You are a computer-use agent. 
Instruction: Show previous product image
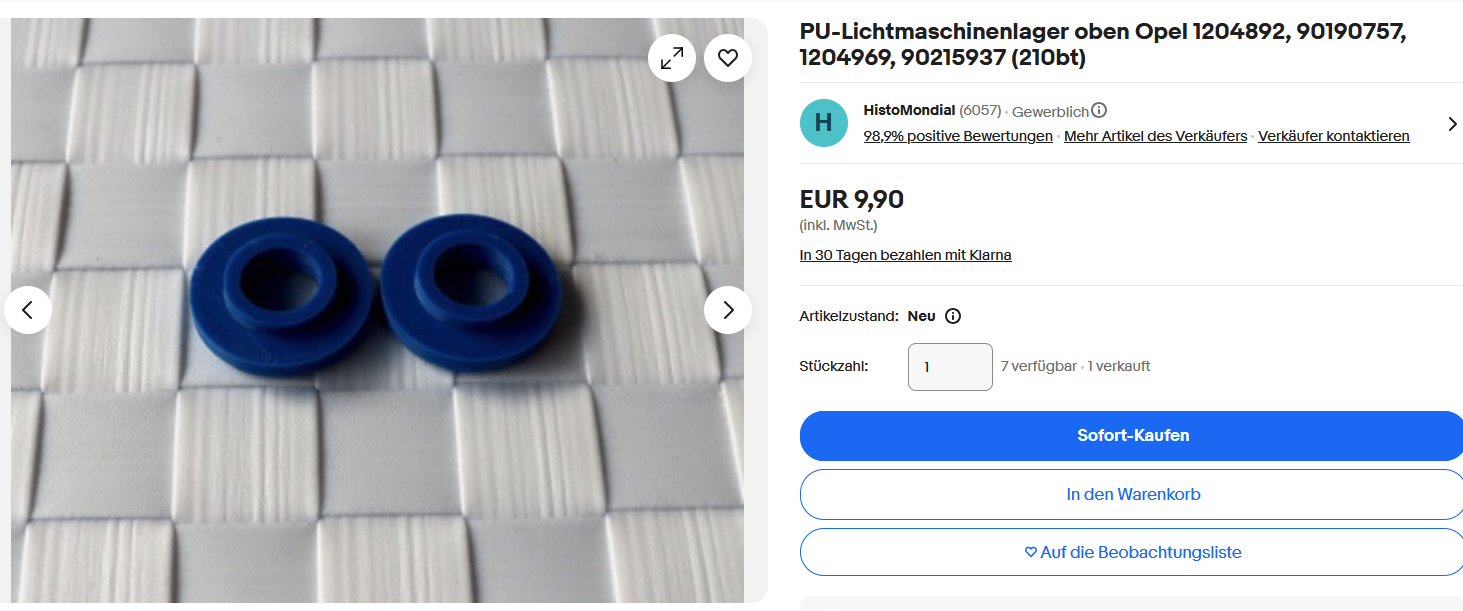[x=28, y=310]
